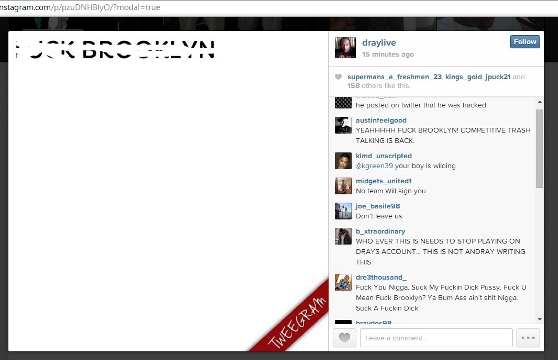Follow the draylive account
This screenshot has height=360, width=558.
tap(525, 42)
